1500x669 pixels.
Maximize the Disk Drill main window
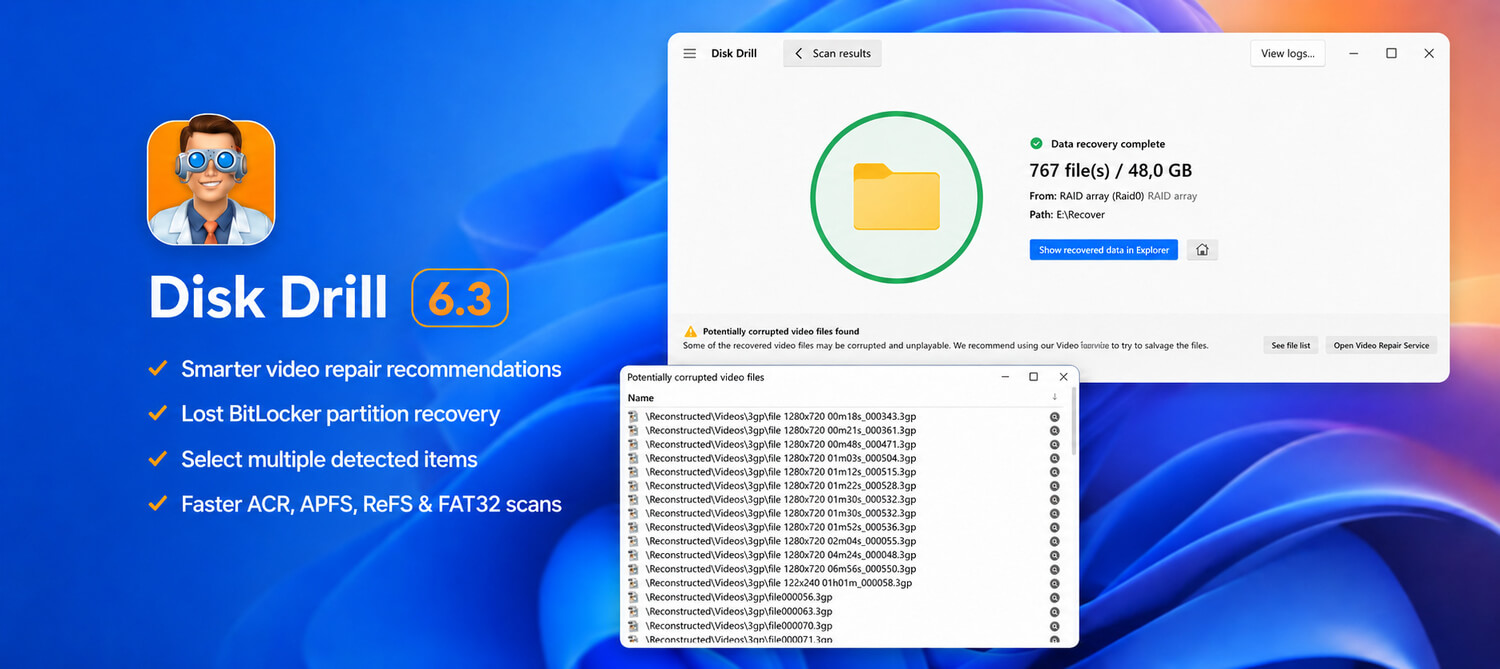pos(1391,54)
